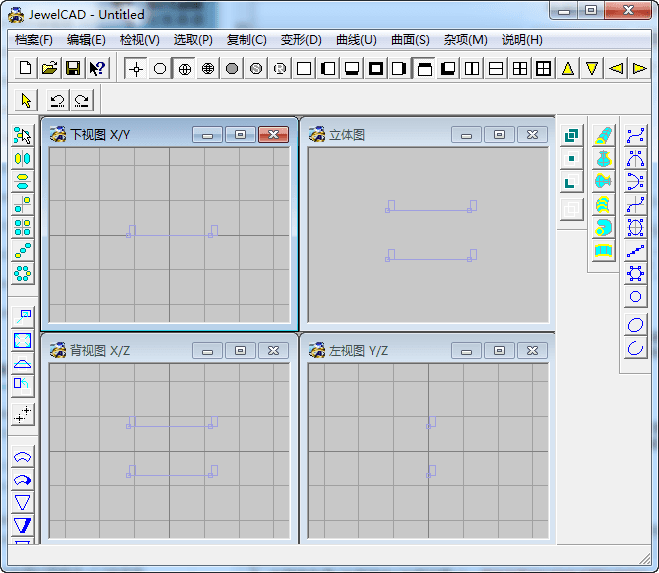Select the arrow pointer selection tool
This screenshot has width=659, height=573.
(x=26, y=100)
